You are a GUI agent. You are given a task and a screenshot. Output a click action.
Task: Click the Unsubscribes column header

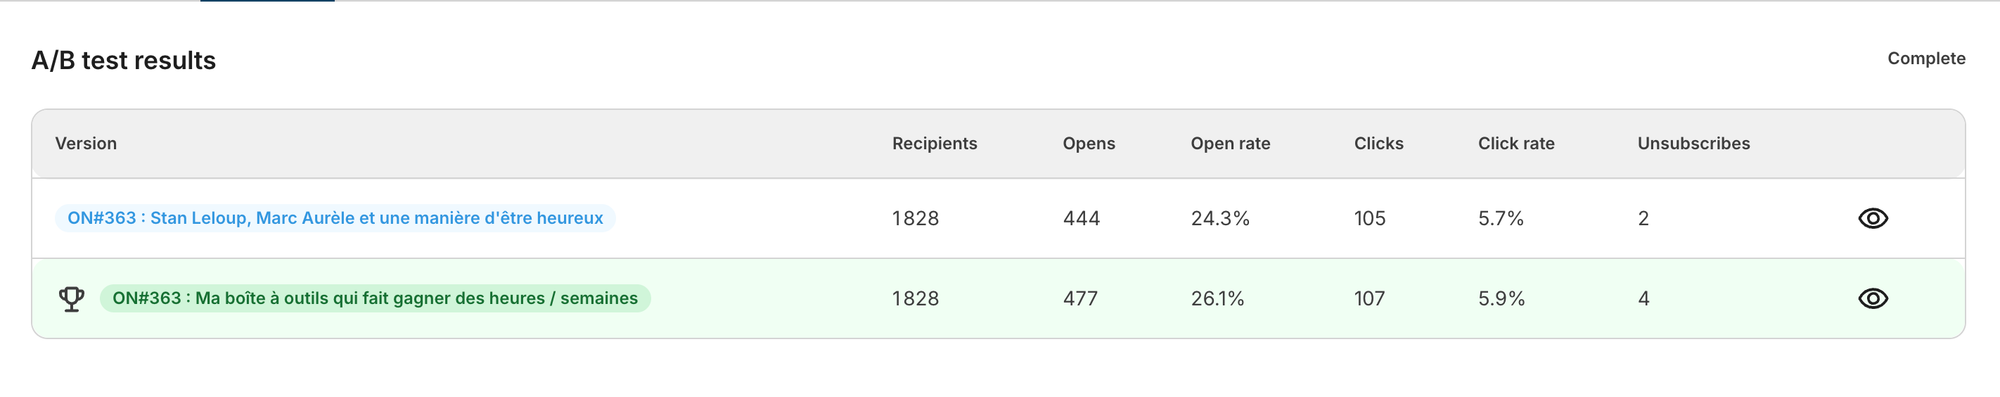point(1694,143)
